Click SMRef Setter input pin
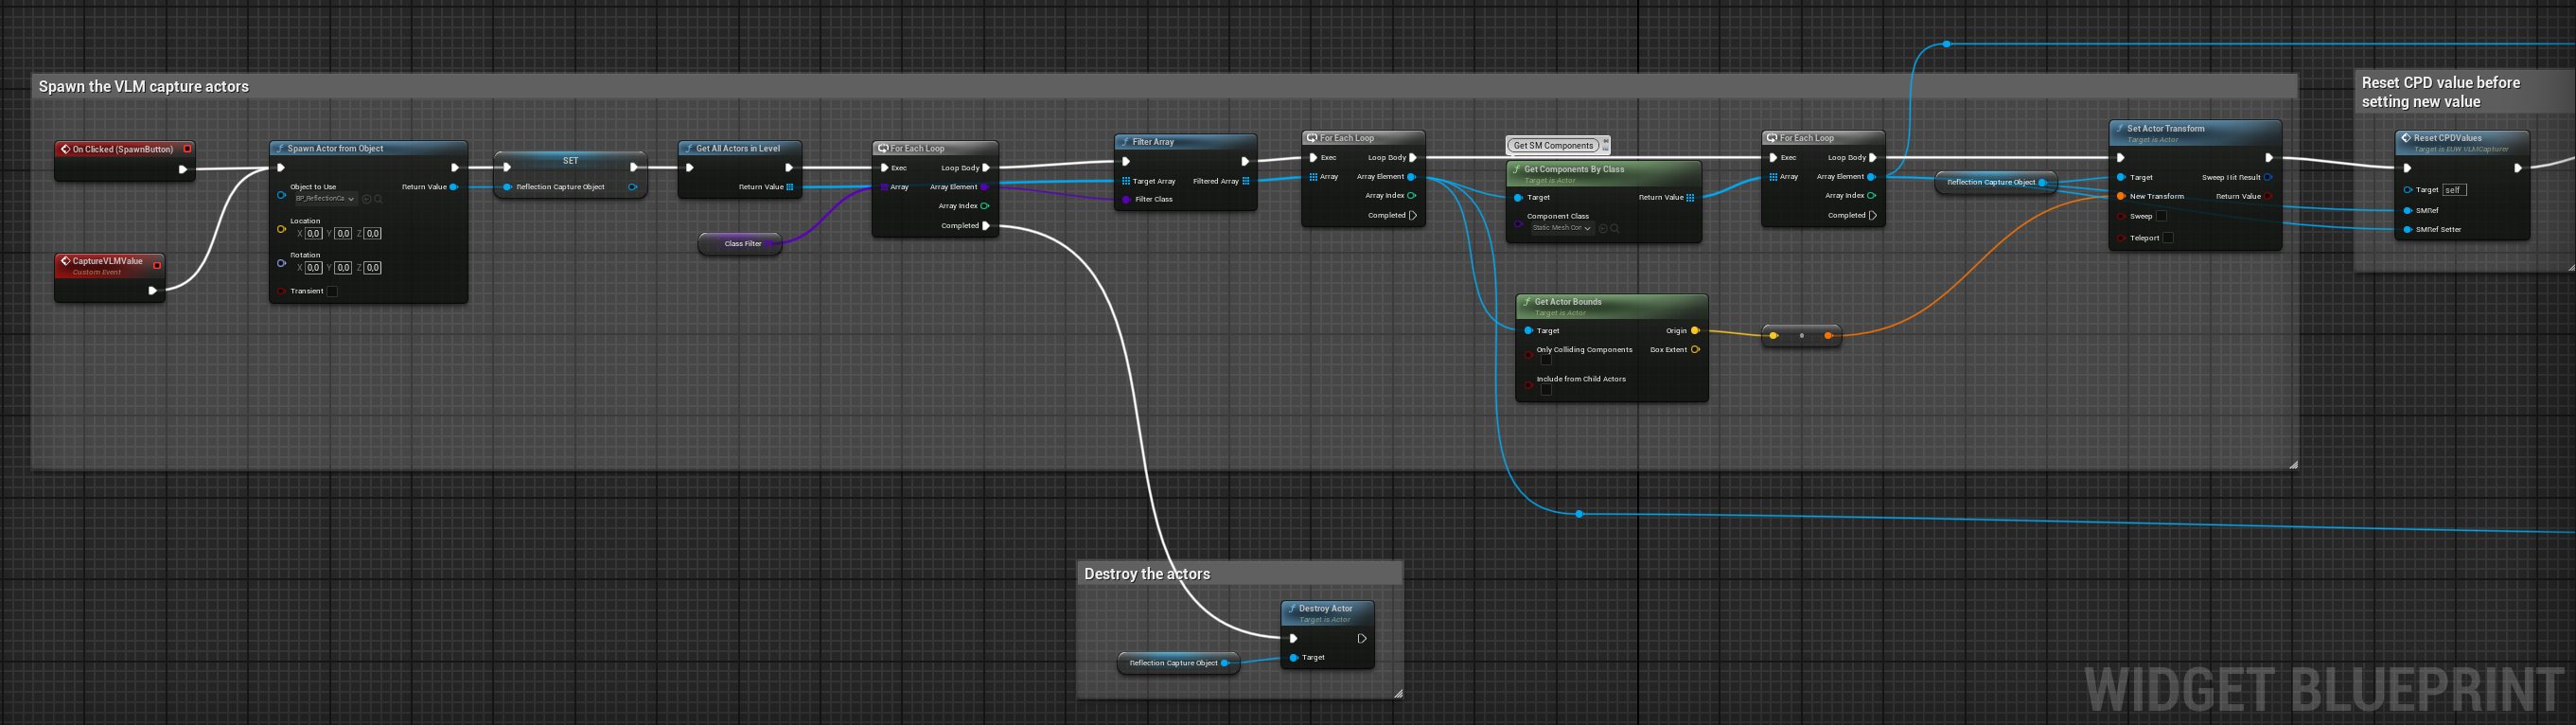The height and width of the screenshot is (725, 2576). [2407, 229]
